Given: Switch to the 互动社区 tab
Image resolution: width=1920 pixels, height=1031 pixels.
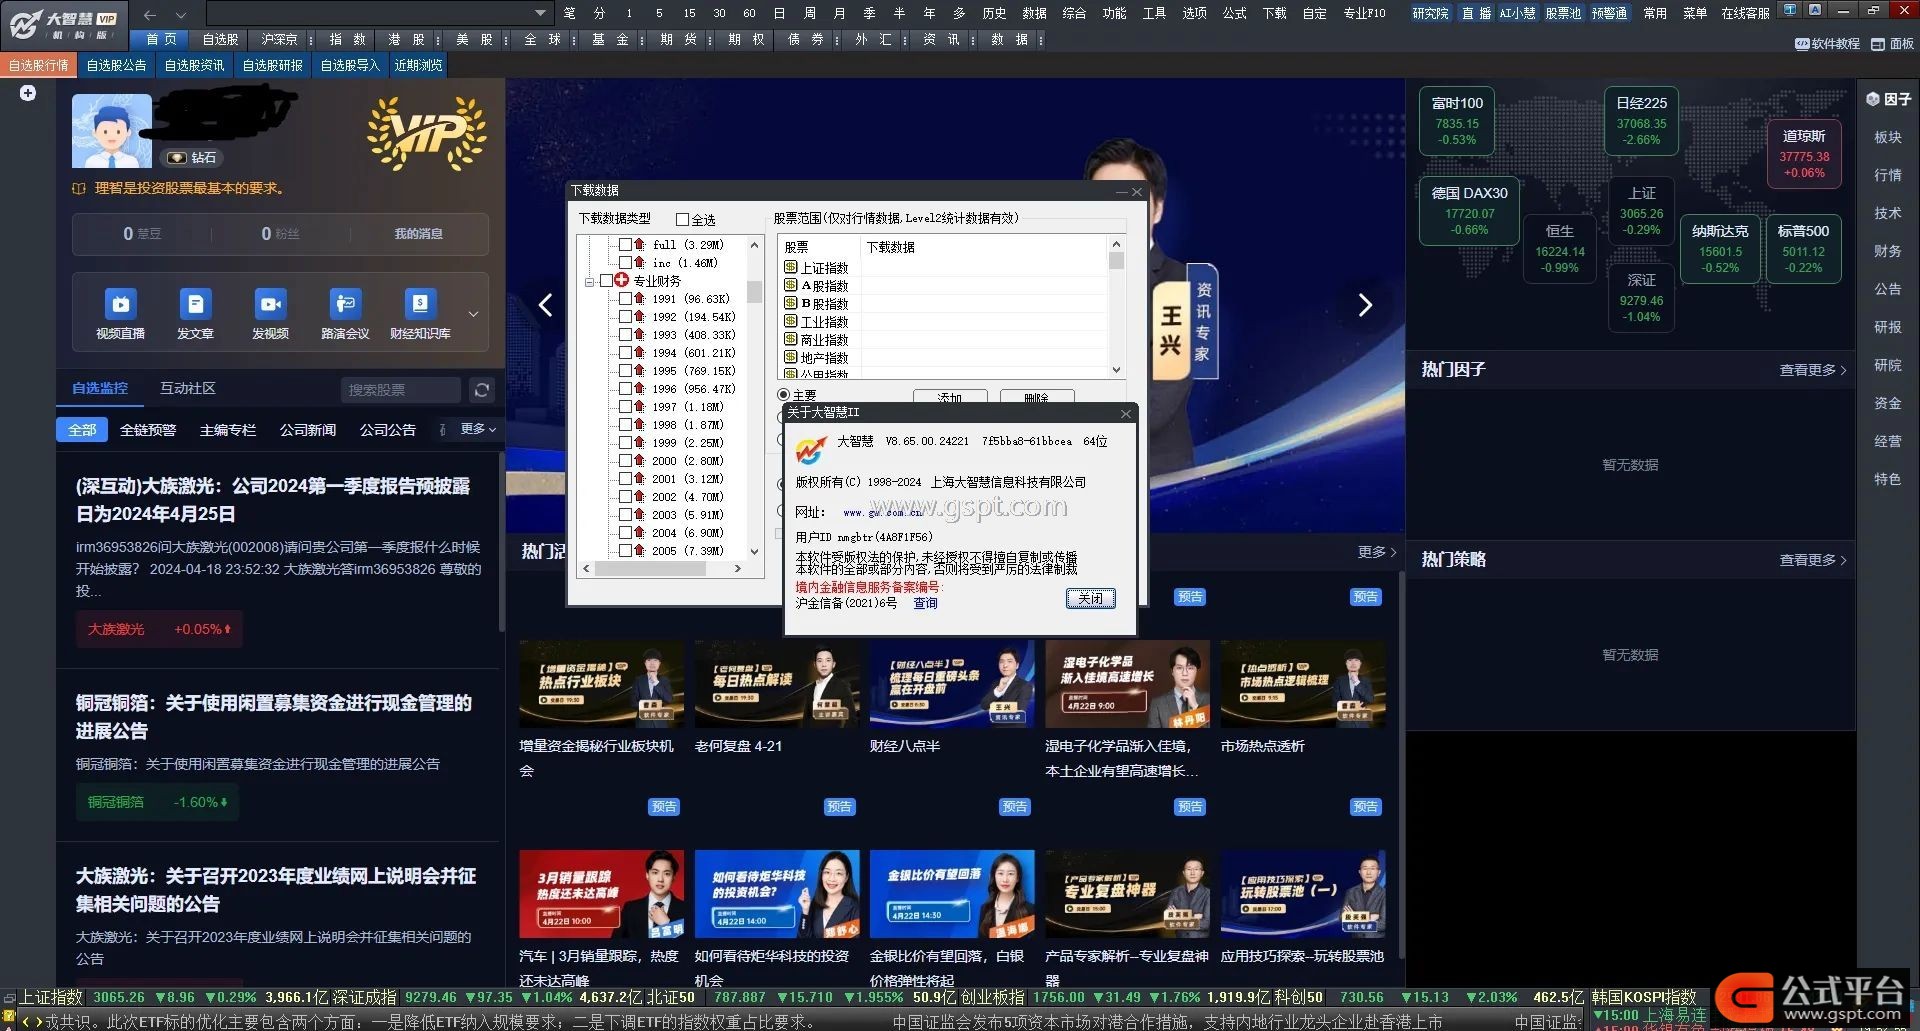Looking at the screenshot, I should tap(188, 388).
